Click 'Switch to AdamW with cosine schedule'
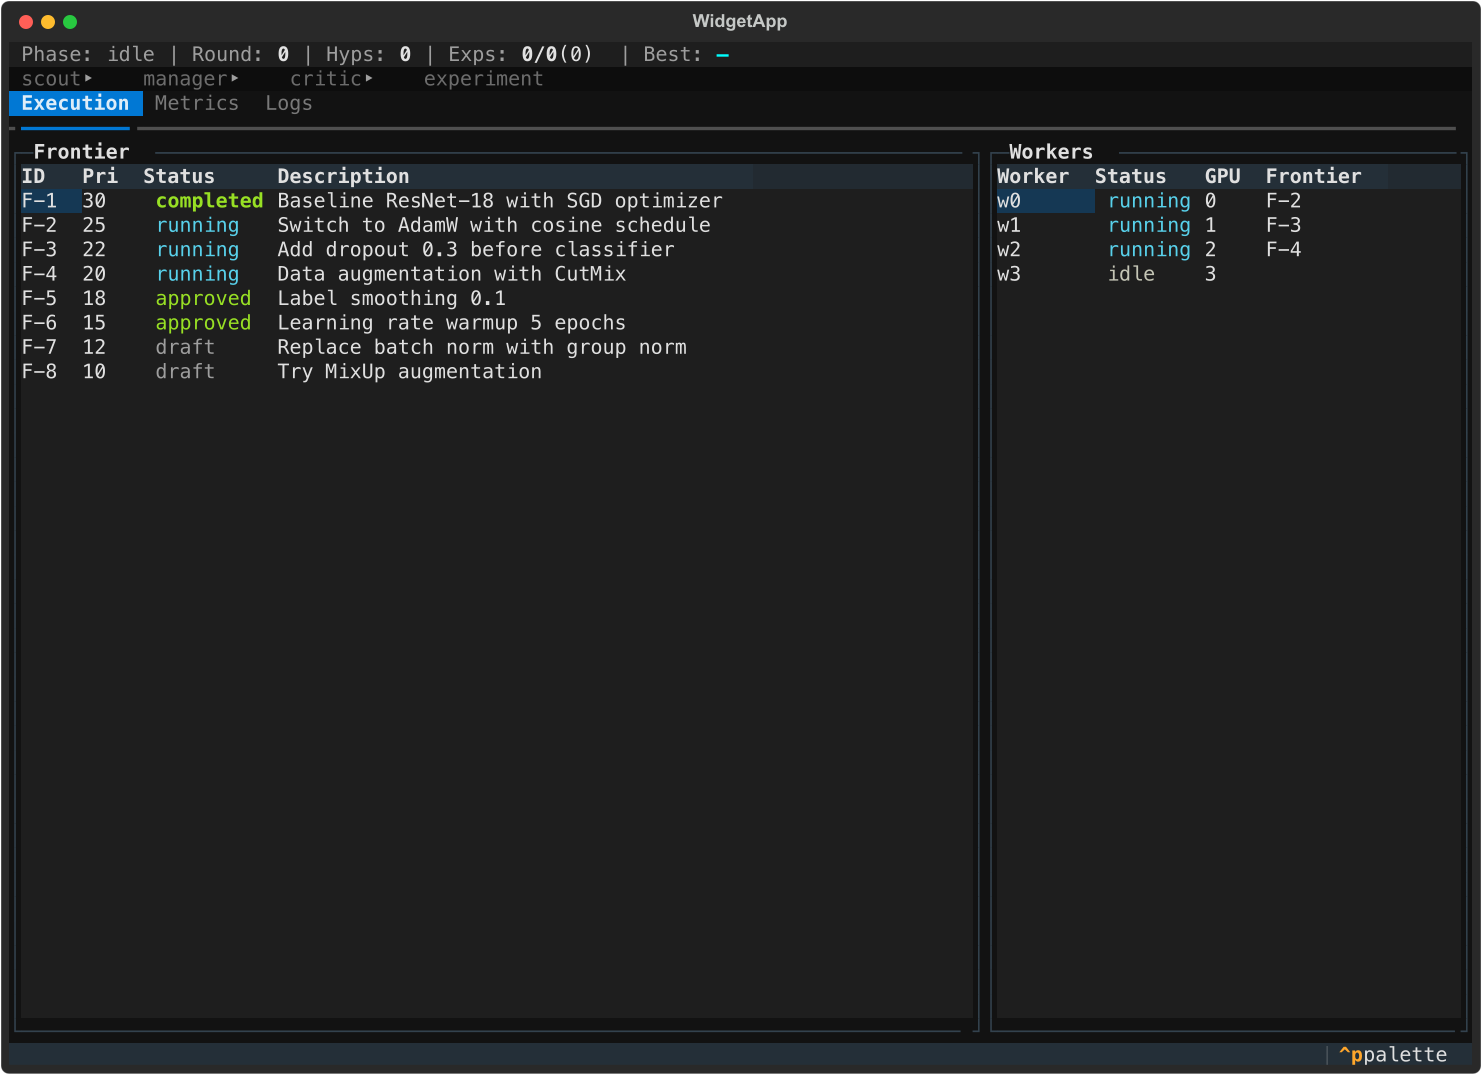 pos(494,225)
